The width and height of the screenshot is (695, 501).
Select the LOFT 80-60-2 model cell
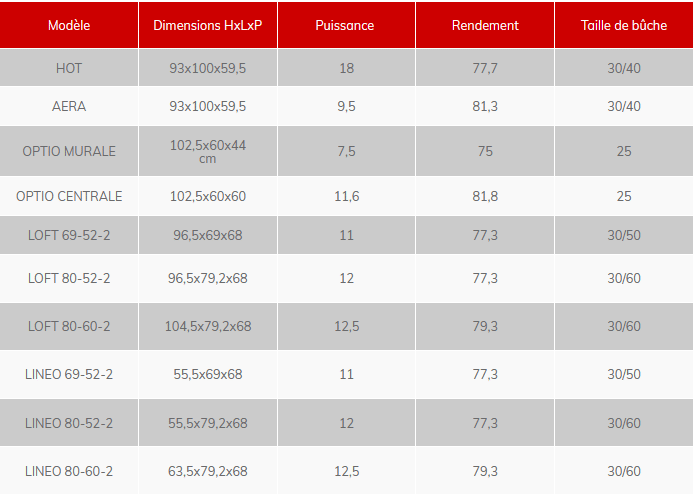pyautogui.click(x=69, y=326)
